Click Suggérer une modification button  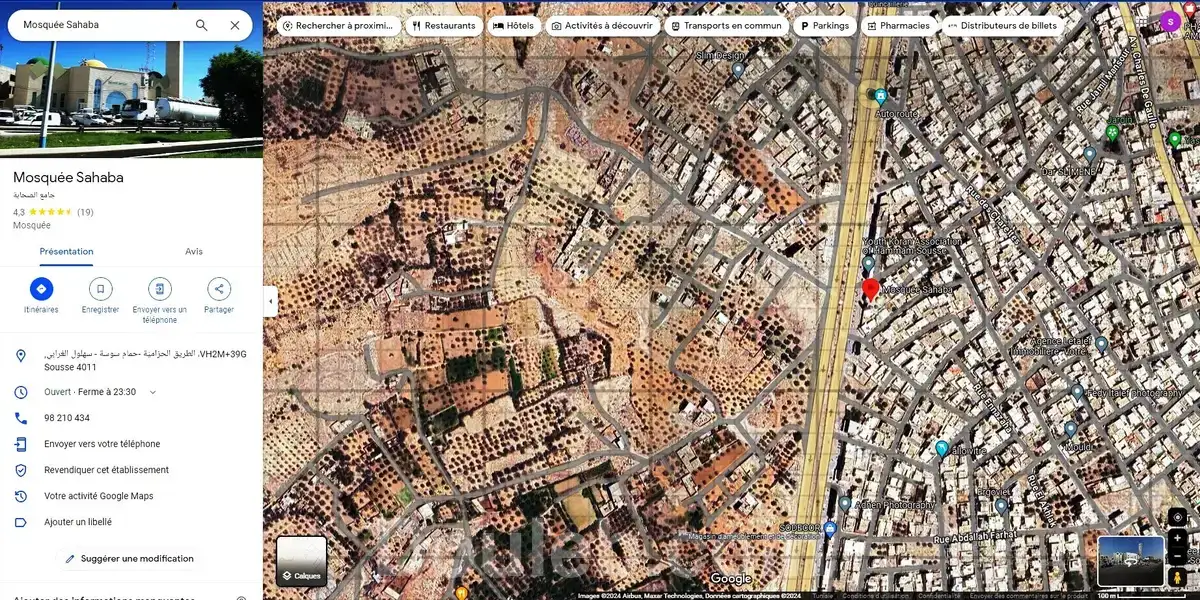pos(130,559)
